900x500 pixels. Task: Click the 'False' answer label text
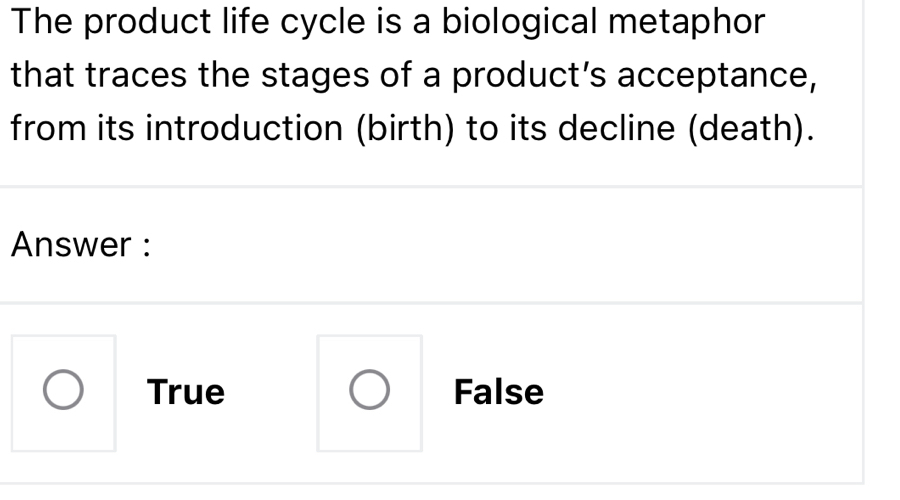(498, 392)
